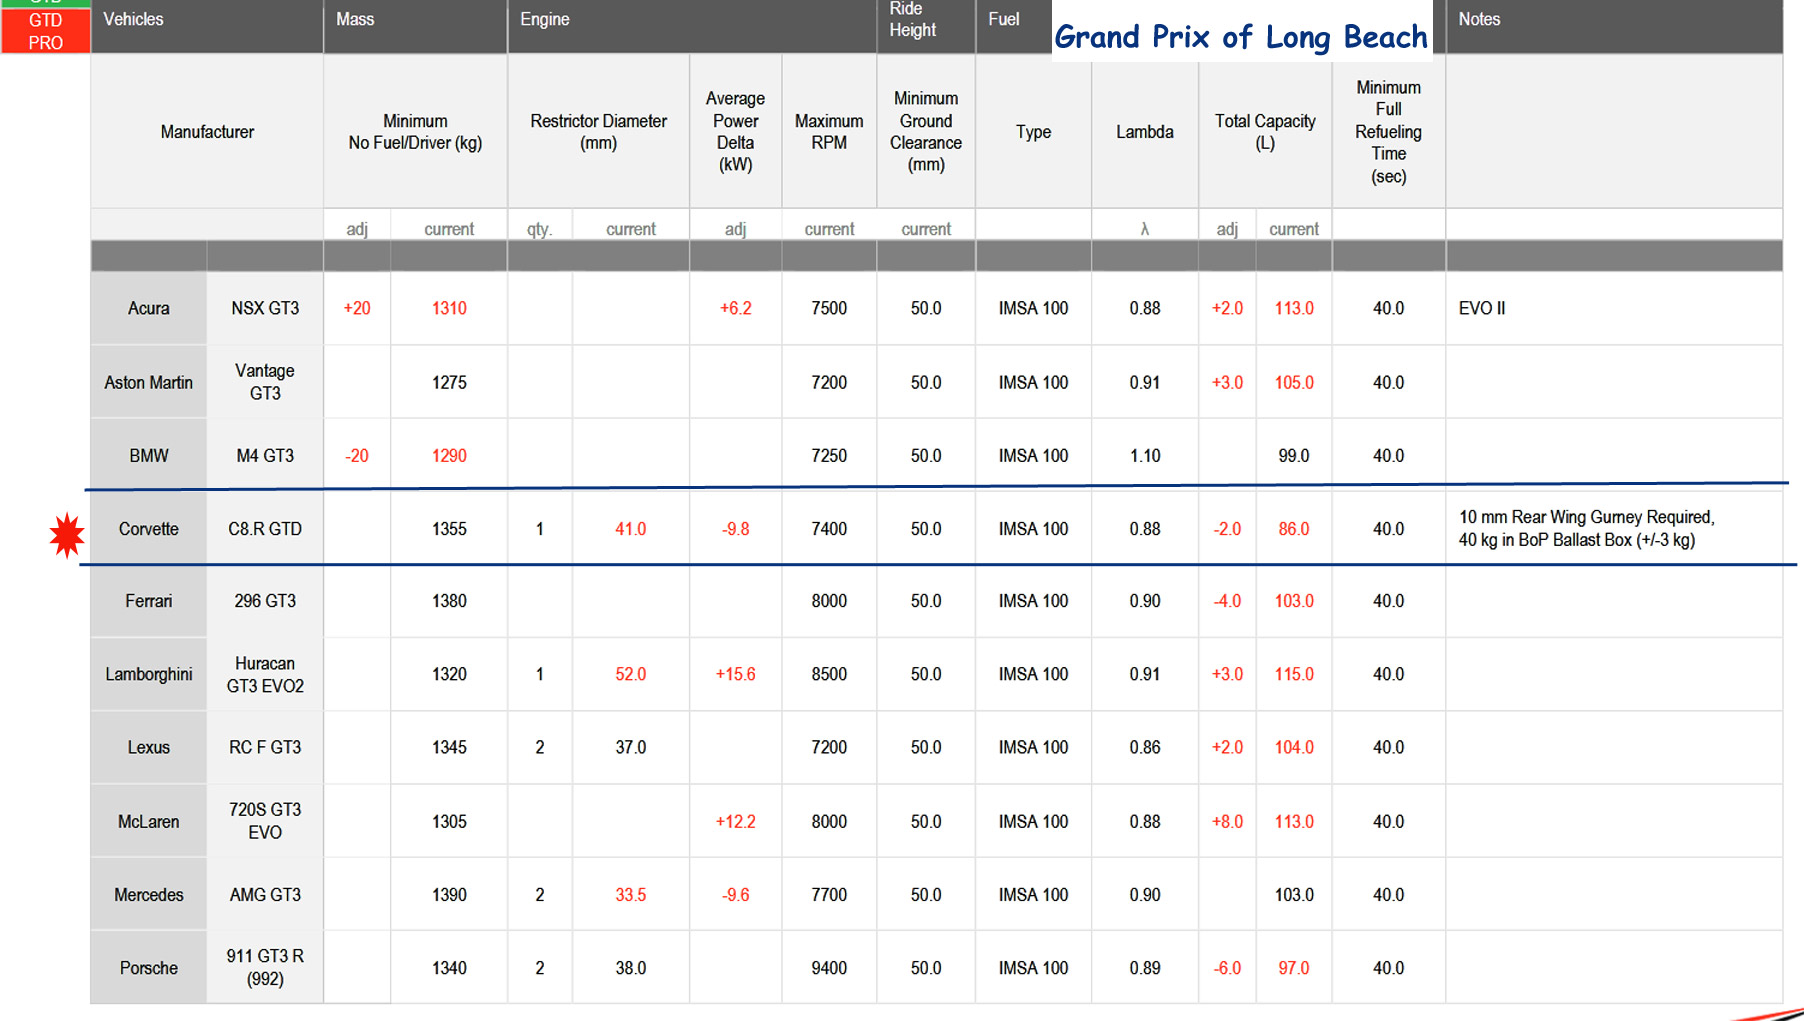Click BMW's 1.10 lambda value
This screenshot has width=1804, height=1021.
tap(1145, 456)
